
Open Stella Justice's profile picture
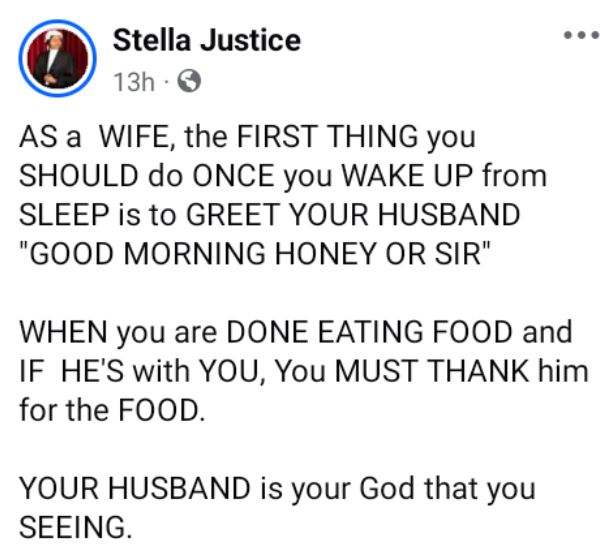coord(60,60)
